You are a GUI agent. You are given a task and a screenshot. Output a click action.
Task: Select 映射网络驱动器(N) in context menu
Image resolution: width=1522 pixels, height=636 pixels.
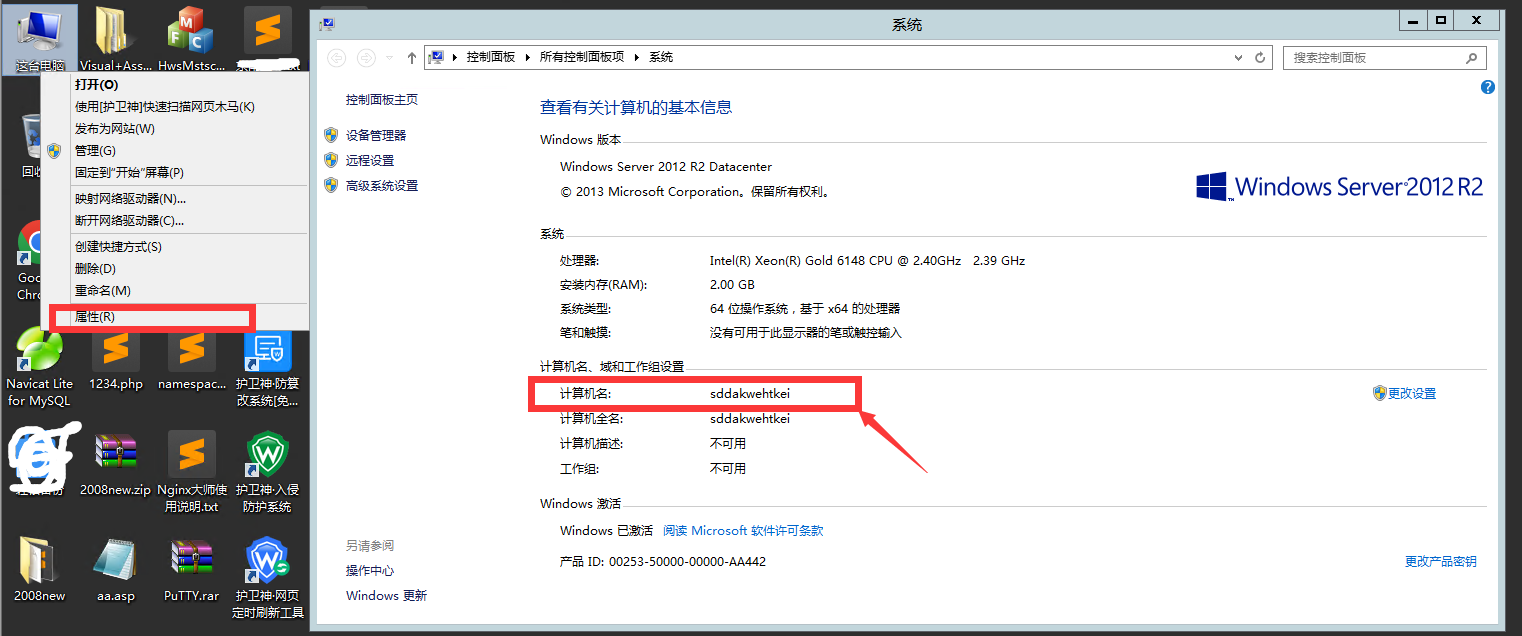point(130,199)
